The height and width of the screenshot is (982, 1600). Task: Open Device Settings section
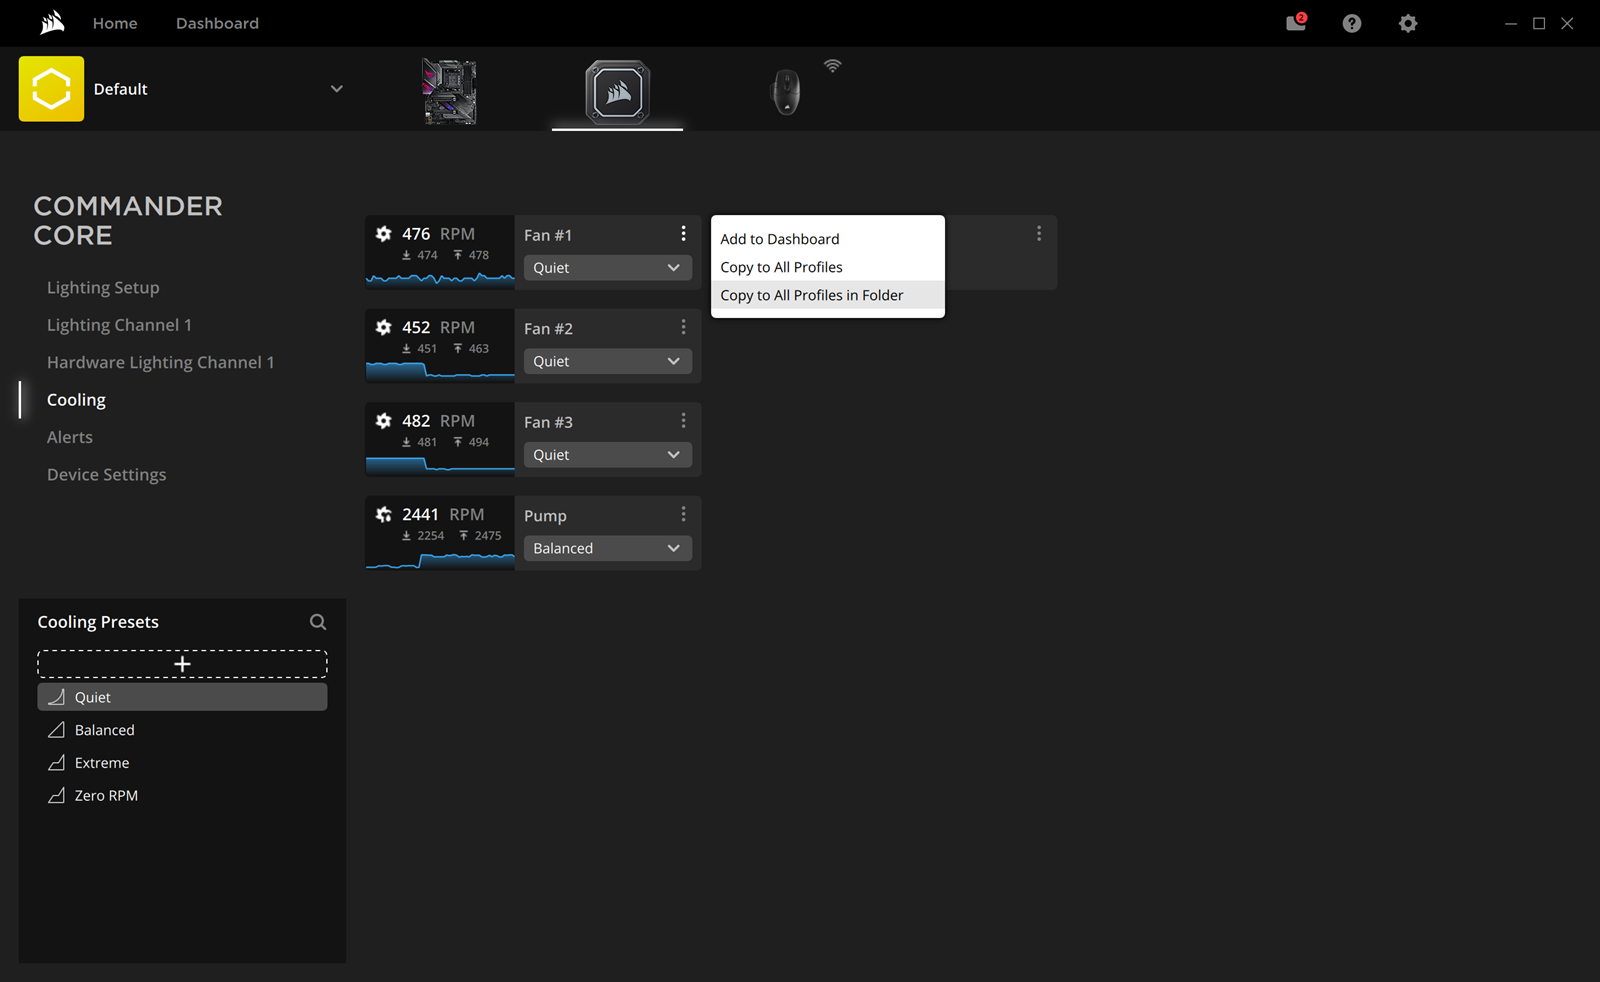click(x=107, y=475)
